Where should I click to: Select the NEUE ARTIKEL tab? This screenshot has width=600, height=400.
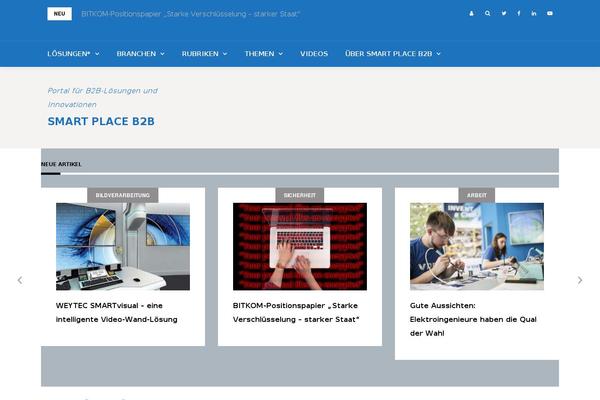tap(61, 164)
